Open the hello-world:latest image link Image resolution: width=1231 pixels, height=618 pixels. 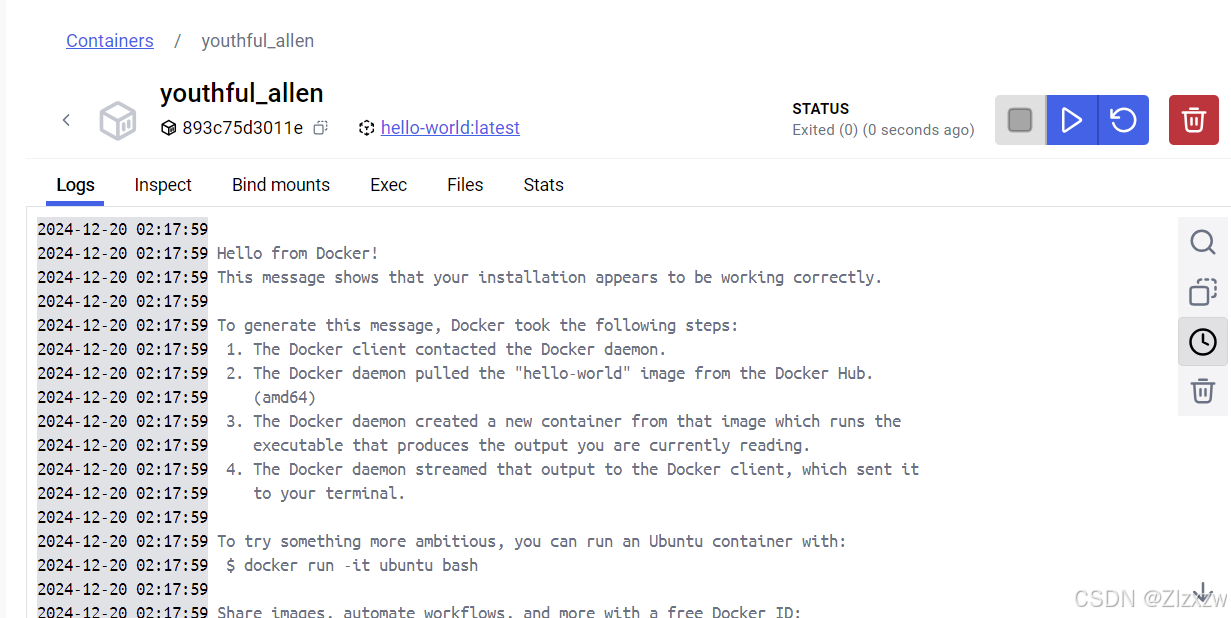450,127
